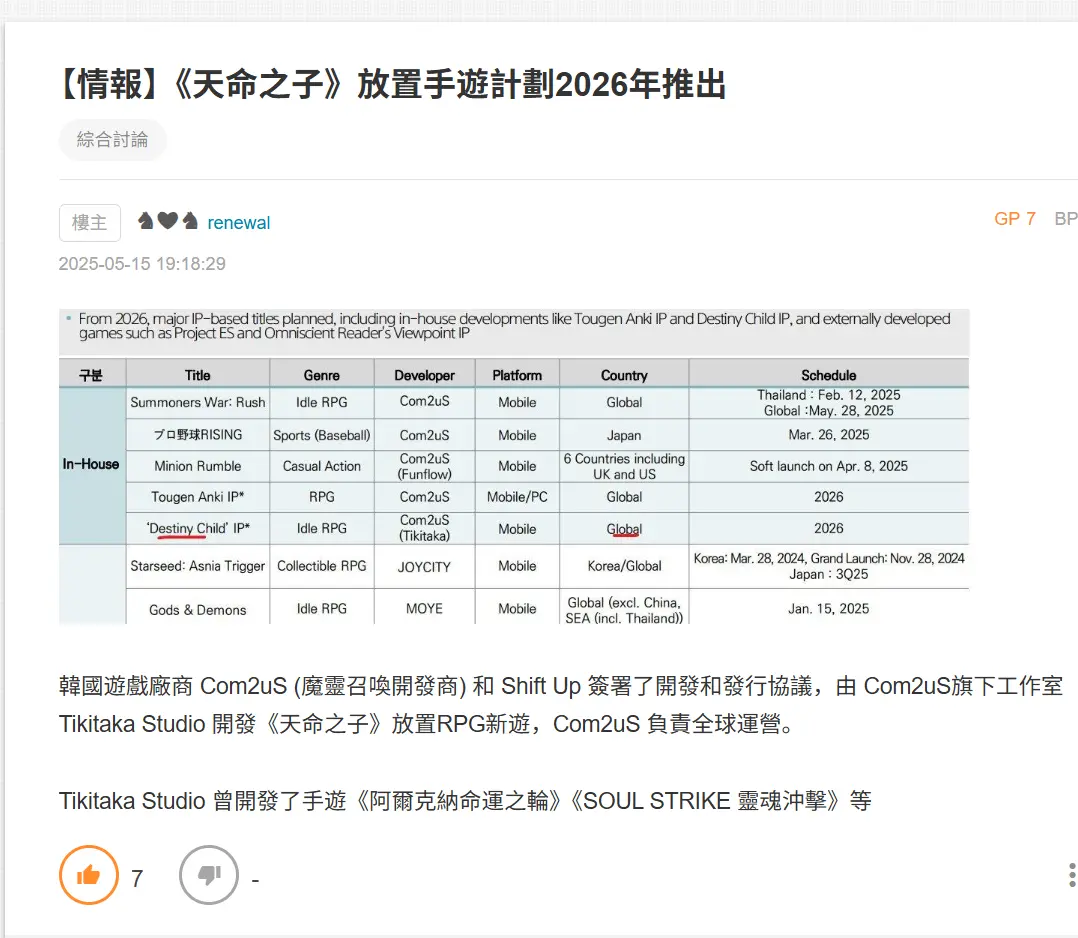Click the Summoners War: Rush row in the image
Viewport: 1078px width, 938px height.
pos(198,402)
